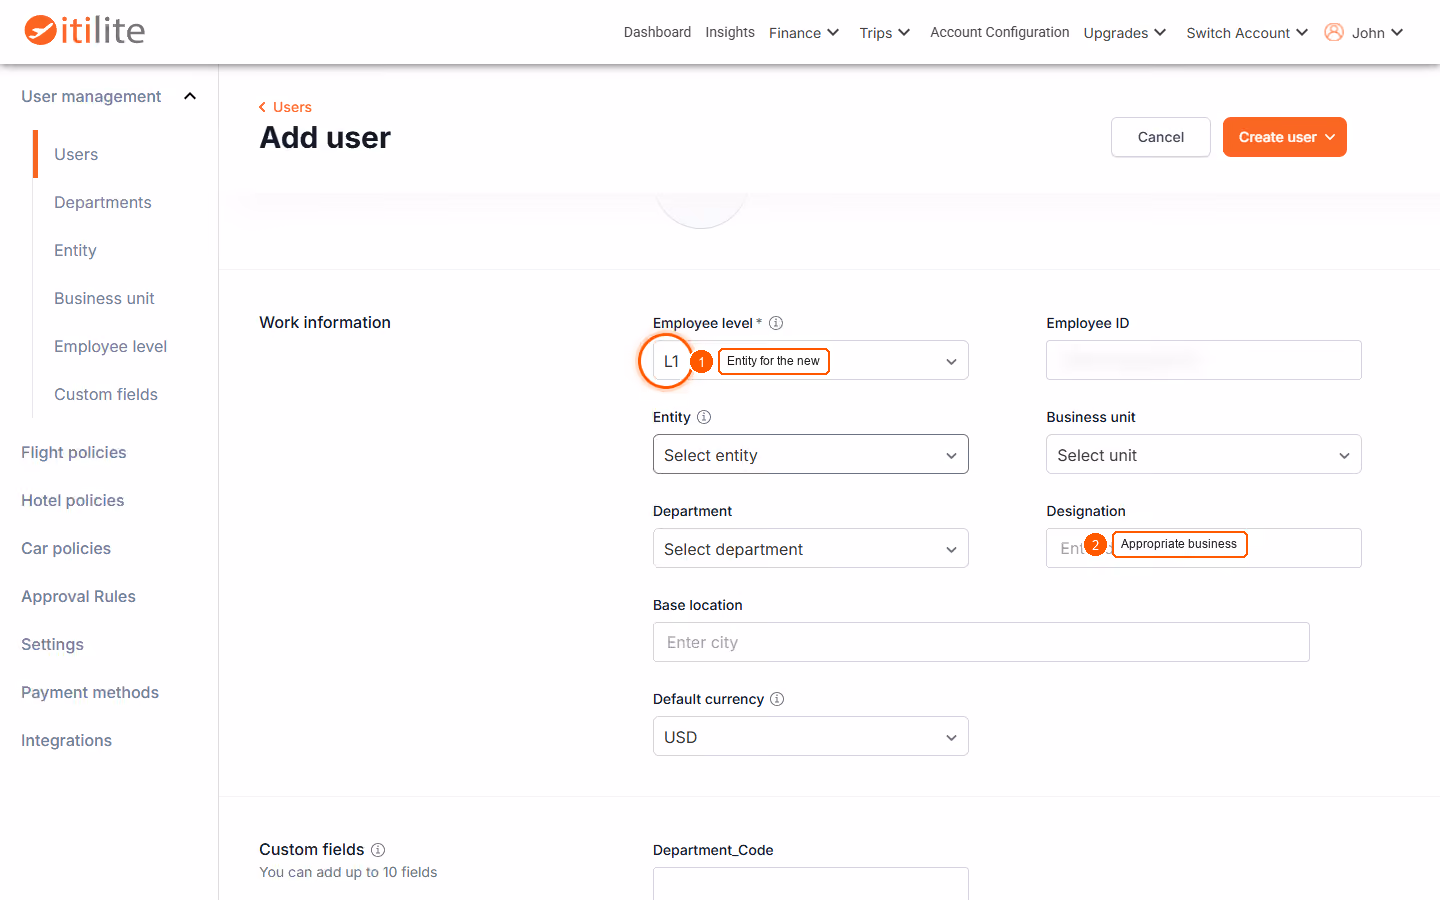This screenshot has width=1440, height=900.
Task: Open Flight policies section
Action: pos(74,452)
